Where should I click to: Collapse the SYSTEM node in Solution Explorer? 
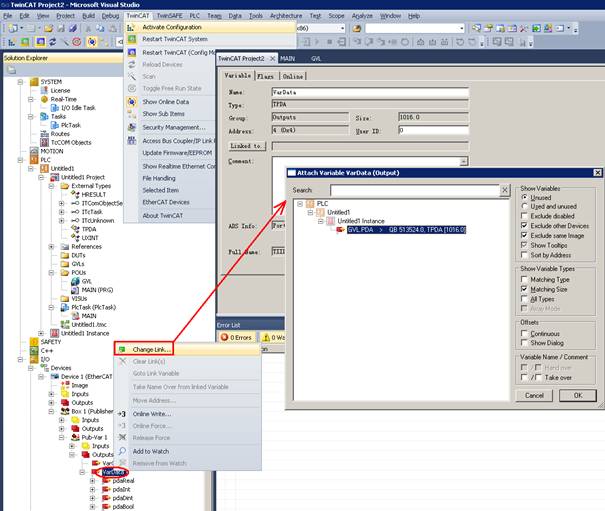[20, 81]
